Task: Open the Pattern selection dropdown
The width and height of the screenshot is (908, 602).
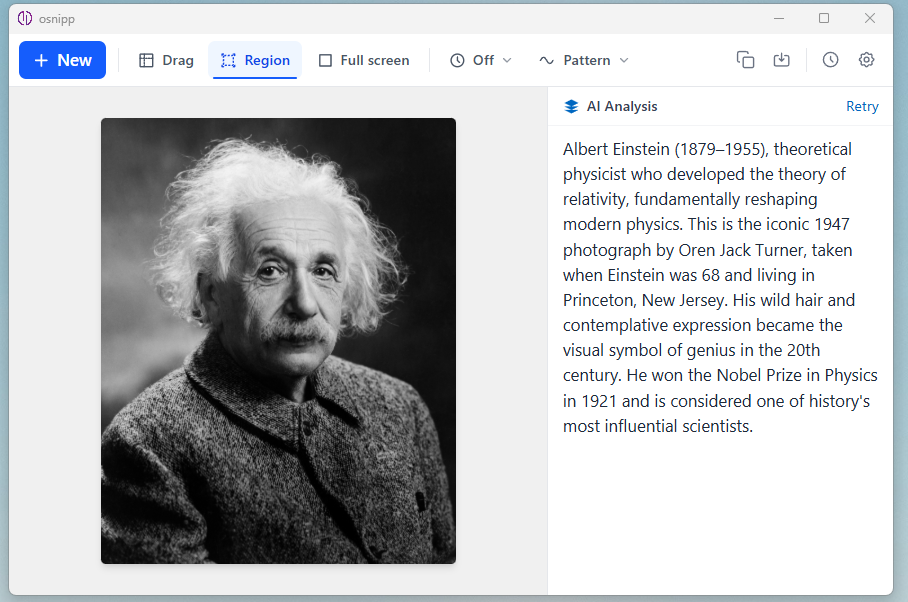Action: coord(583,60)
